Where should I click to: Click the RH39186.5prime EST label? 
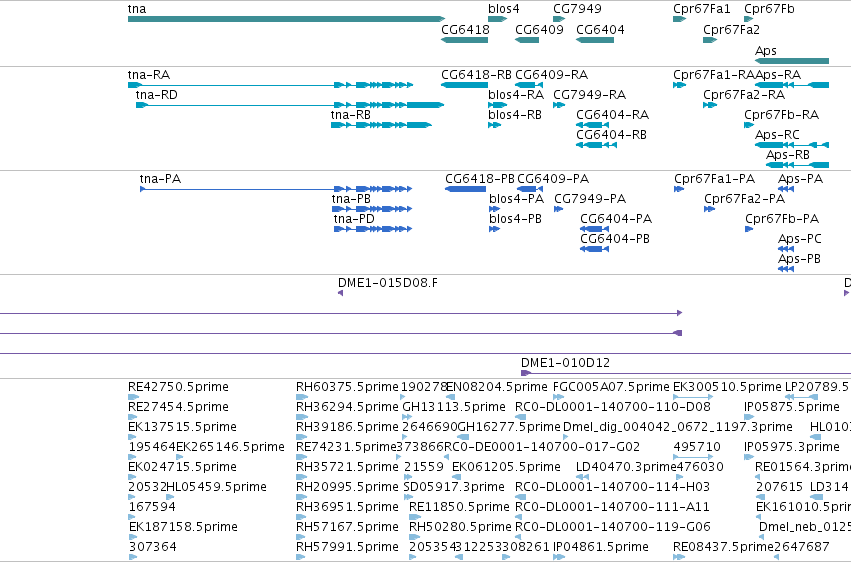pos(347,427)
